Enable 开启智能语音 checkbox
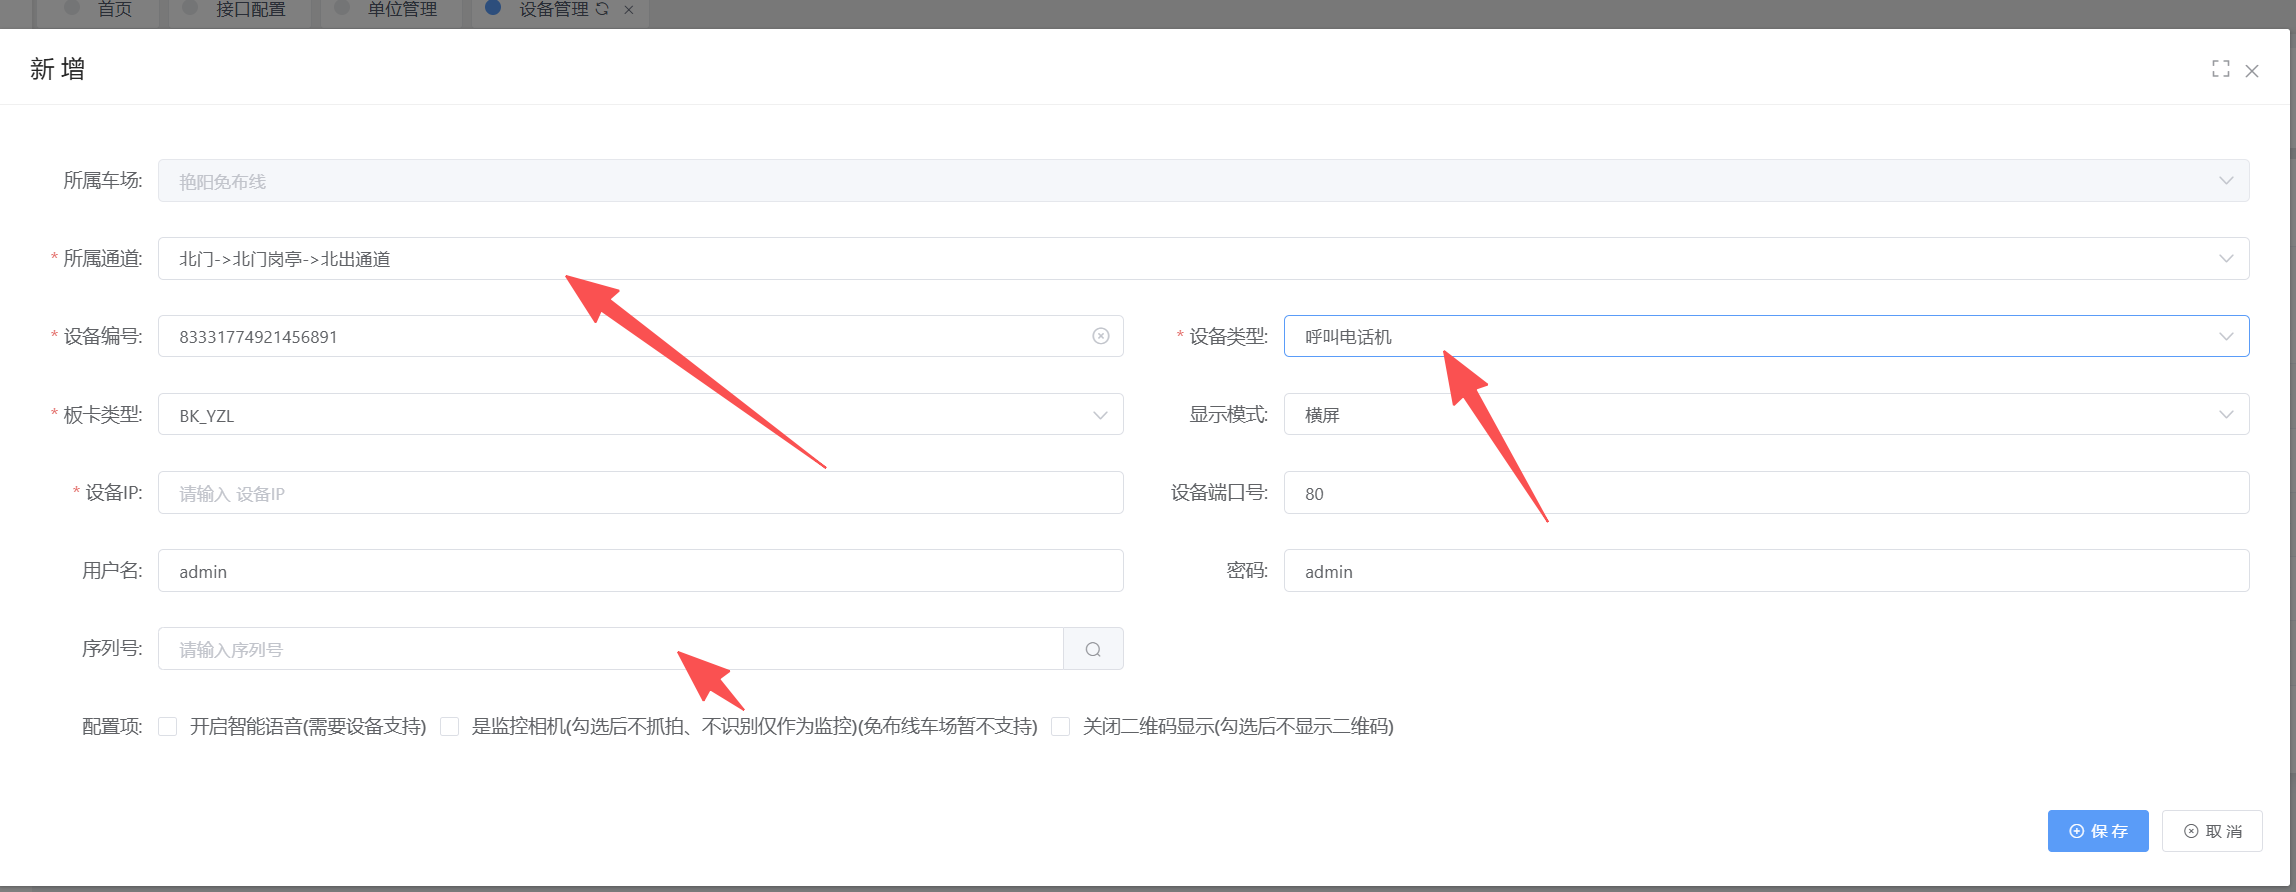Image resolution: width=2296 pixels, height=892 pixels. click(x=168, y=726)
